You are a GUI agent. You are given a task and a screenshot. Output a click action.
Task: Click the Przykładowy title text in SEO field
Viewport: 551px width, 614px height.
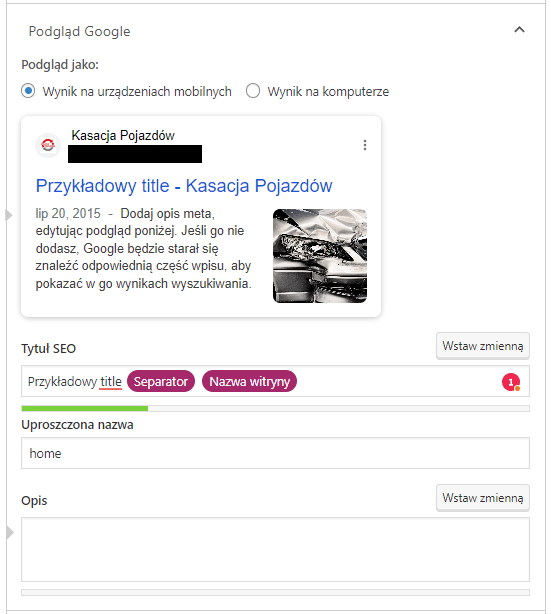click(75, 381)
